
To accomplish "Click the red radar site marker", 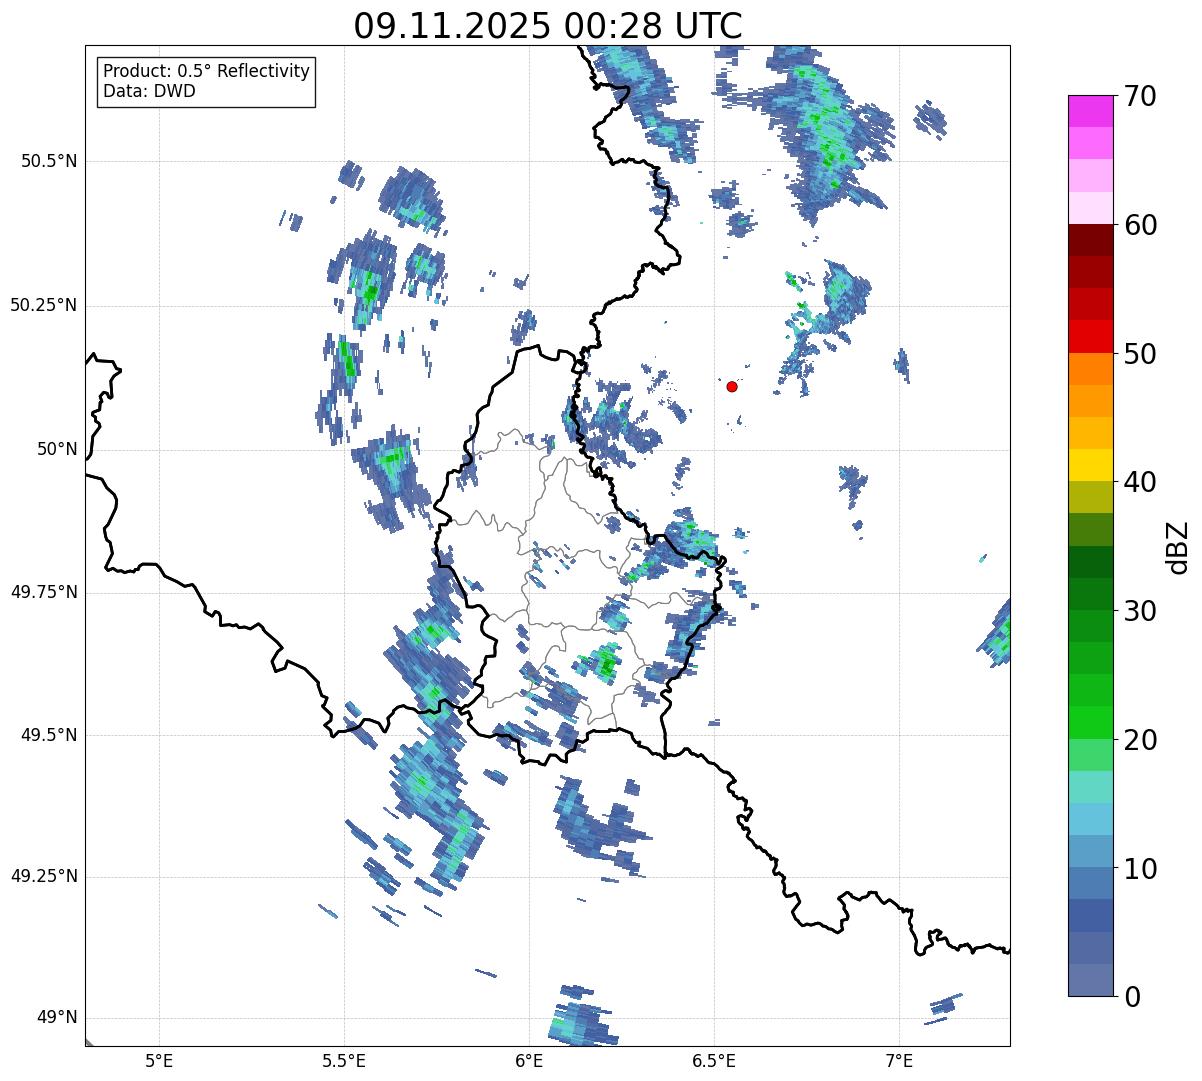I will click(x=732, y=386).
